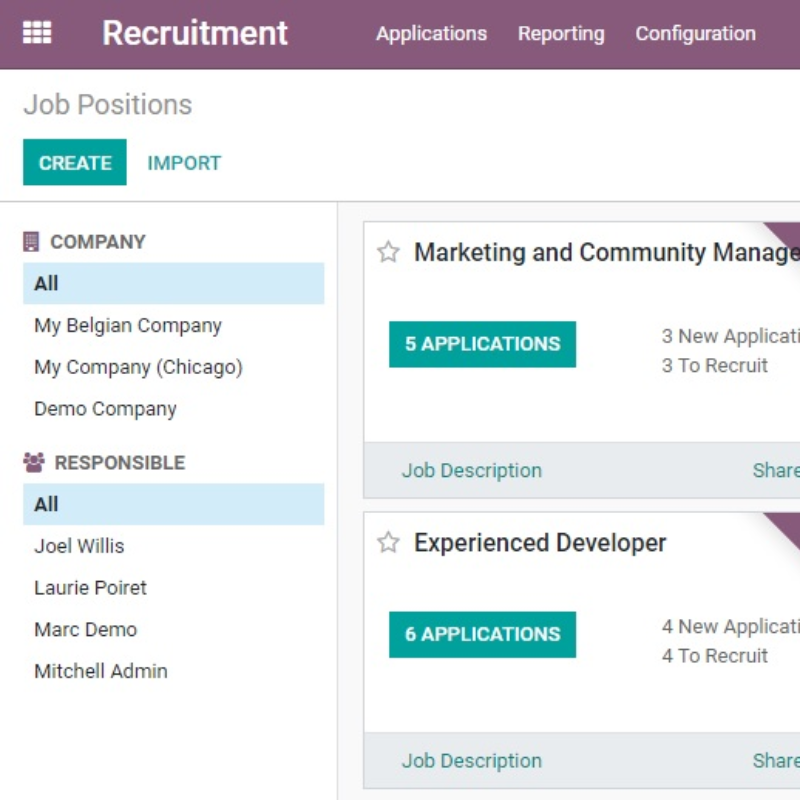Expand the Configuration menu

(695, 34)
